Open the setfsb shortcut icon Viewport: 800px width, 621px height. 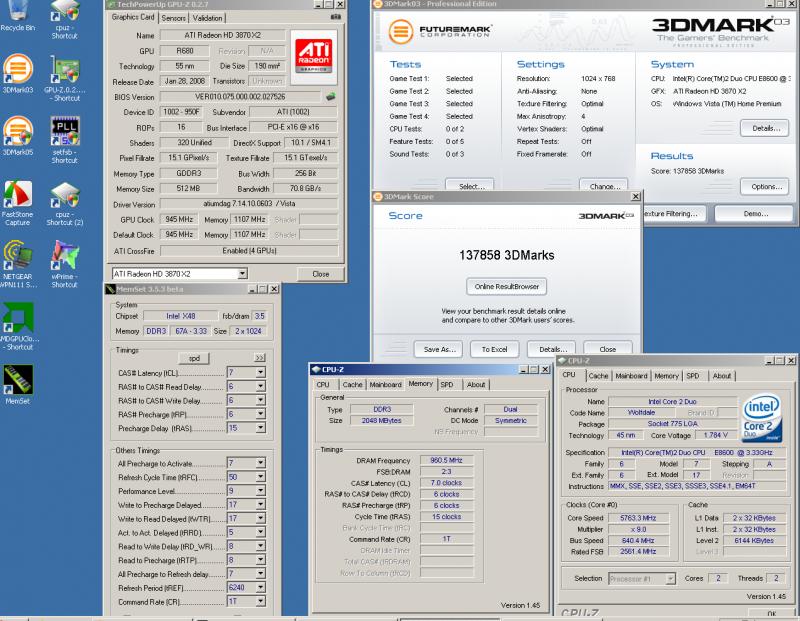64,140
